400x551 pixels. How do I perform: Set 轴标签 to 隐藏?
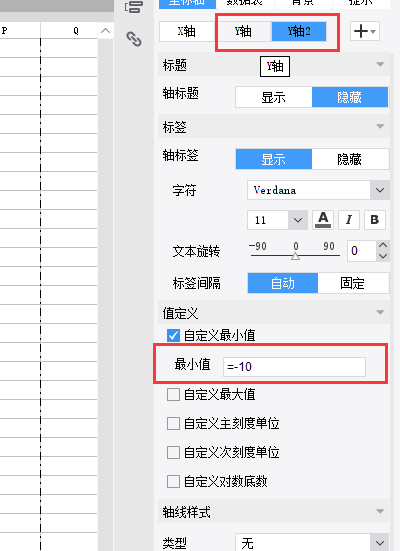350,159
